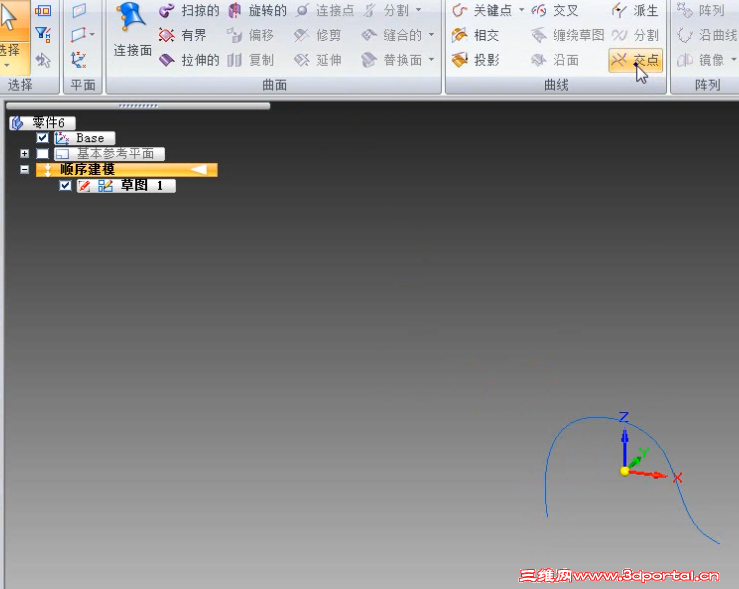
Task: Select the 连接面 (BlueSurf) tool
Action: click(x=132, y=30)
